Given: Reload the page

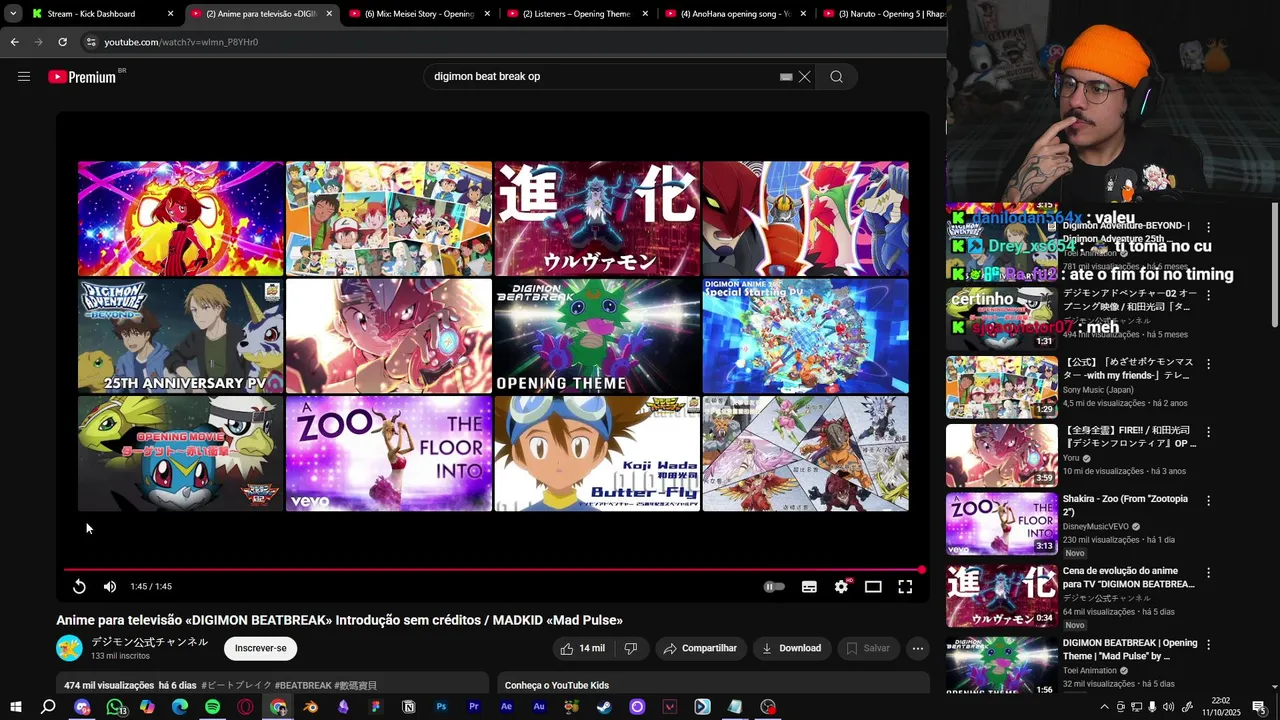Looking at the screenshot, I should click(x=62, y=42).
